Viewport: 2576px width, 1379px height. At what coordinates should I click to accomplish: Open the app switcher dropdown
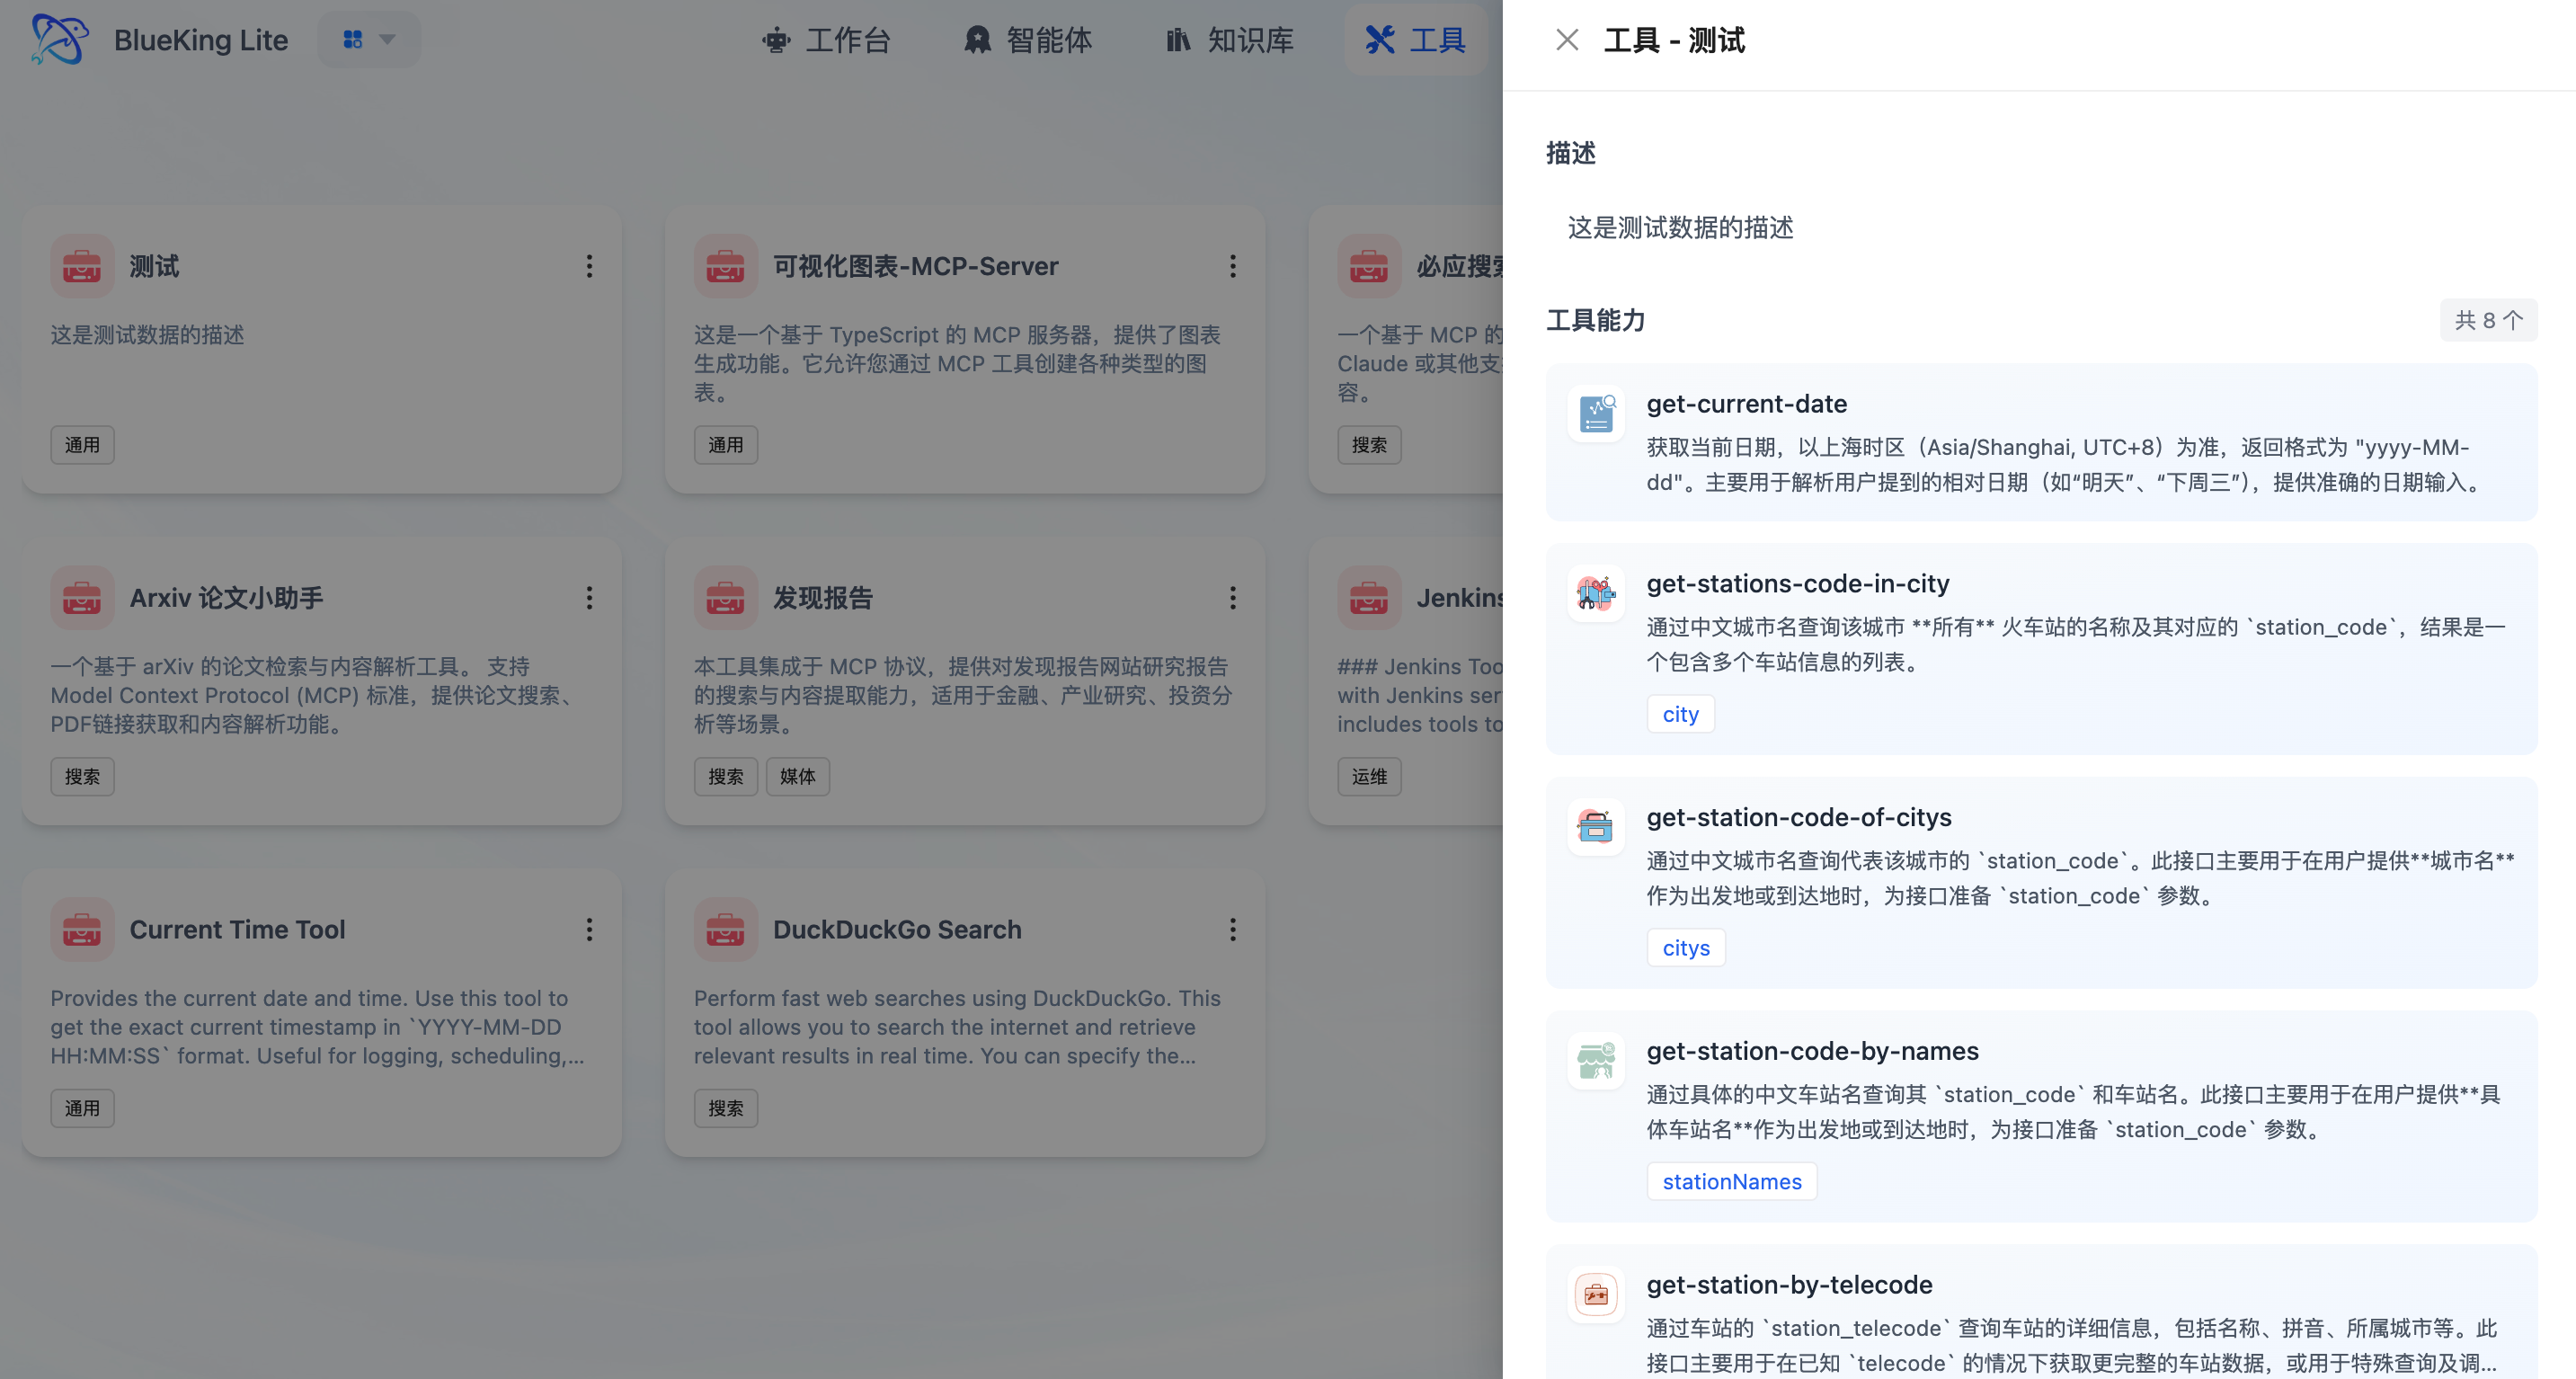coord(369,40)
